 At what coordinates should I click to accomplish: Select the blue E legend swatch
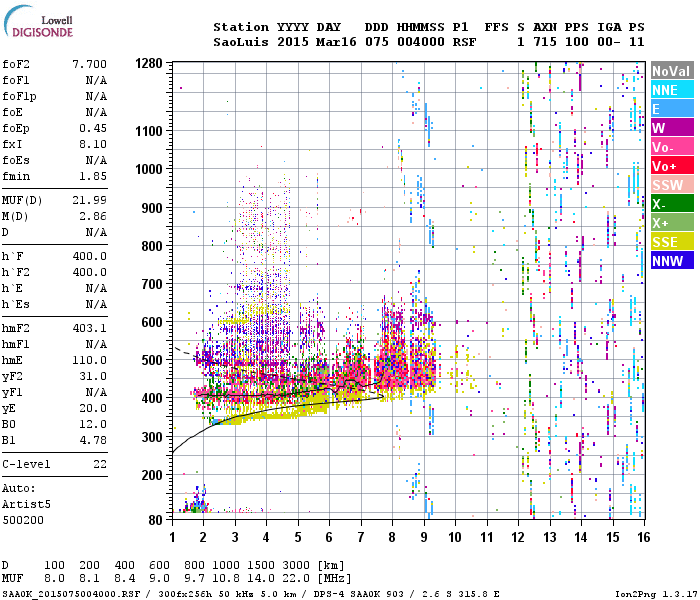[x=672, y=108]
